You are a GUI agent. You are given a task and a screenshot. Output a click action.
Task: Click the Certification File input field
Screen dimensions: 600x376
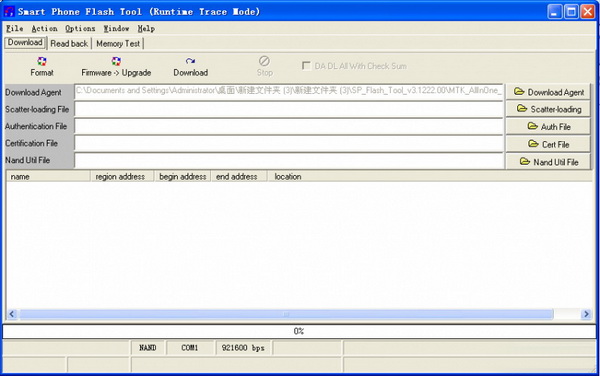289,143
